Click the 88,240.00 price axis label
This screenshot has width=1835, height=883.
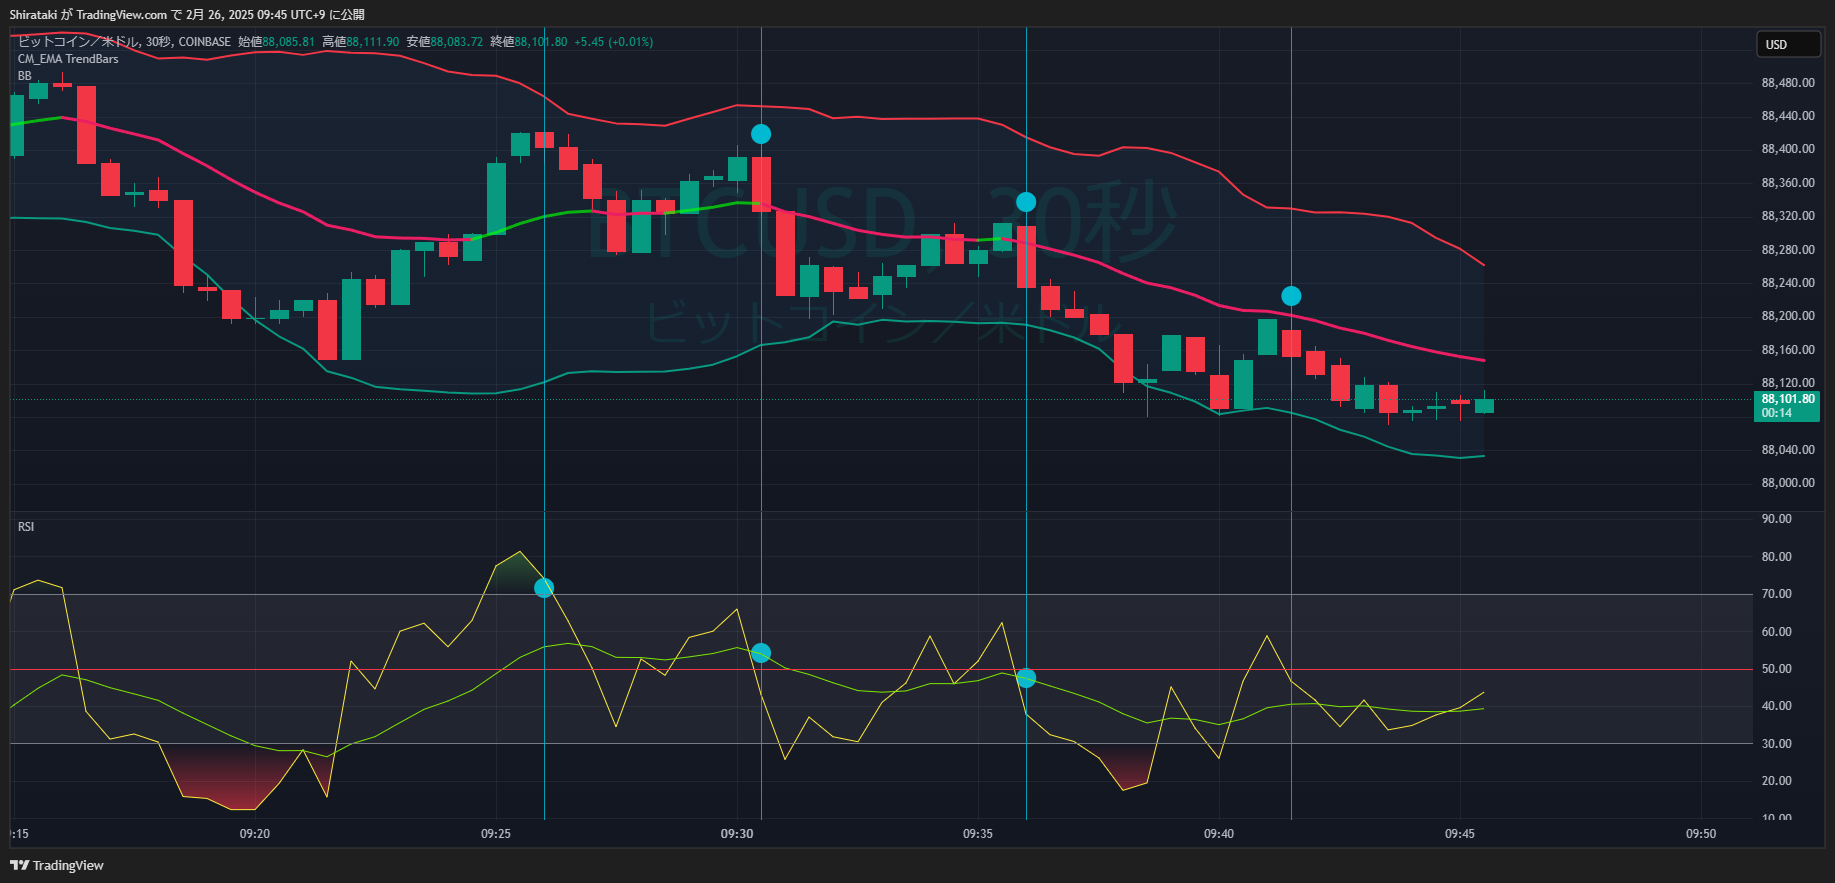pyautogui.click(x=1788, y=283)
